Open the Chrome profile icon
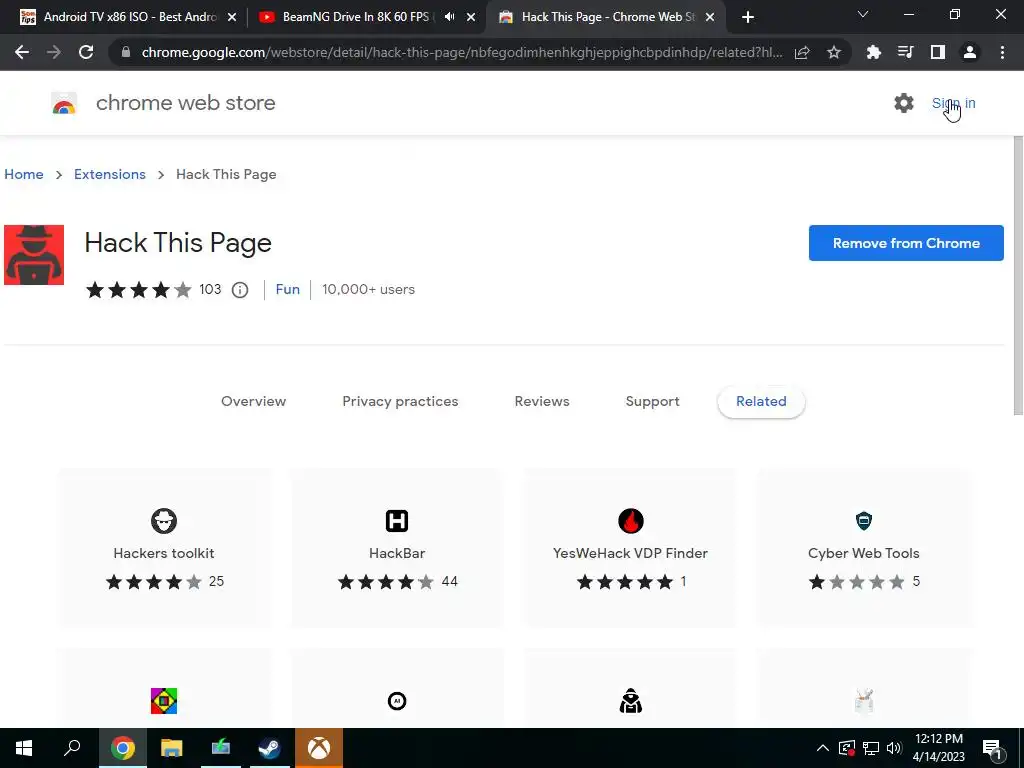The image size is (1024, 768). click(970, 52)
